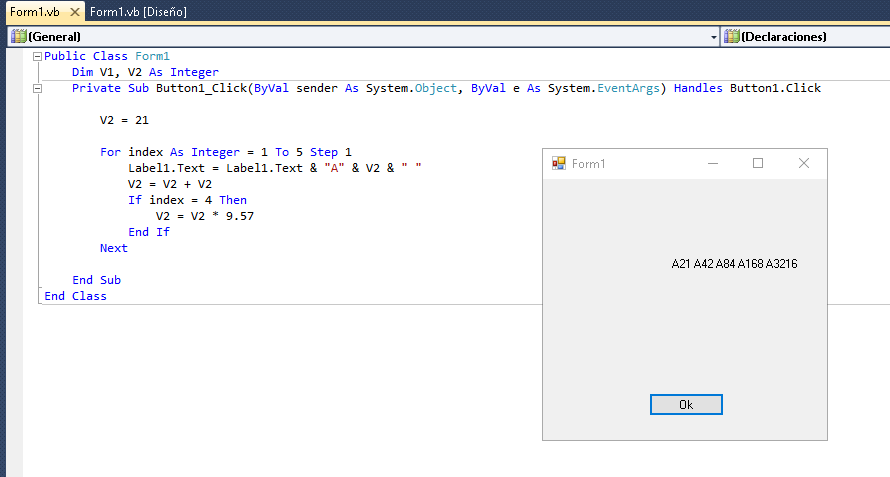Click the label showing A21 A42 A84
Screen dimensions: 890x477
(734, 264)
